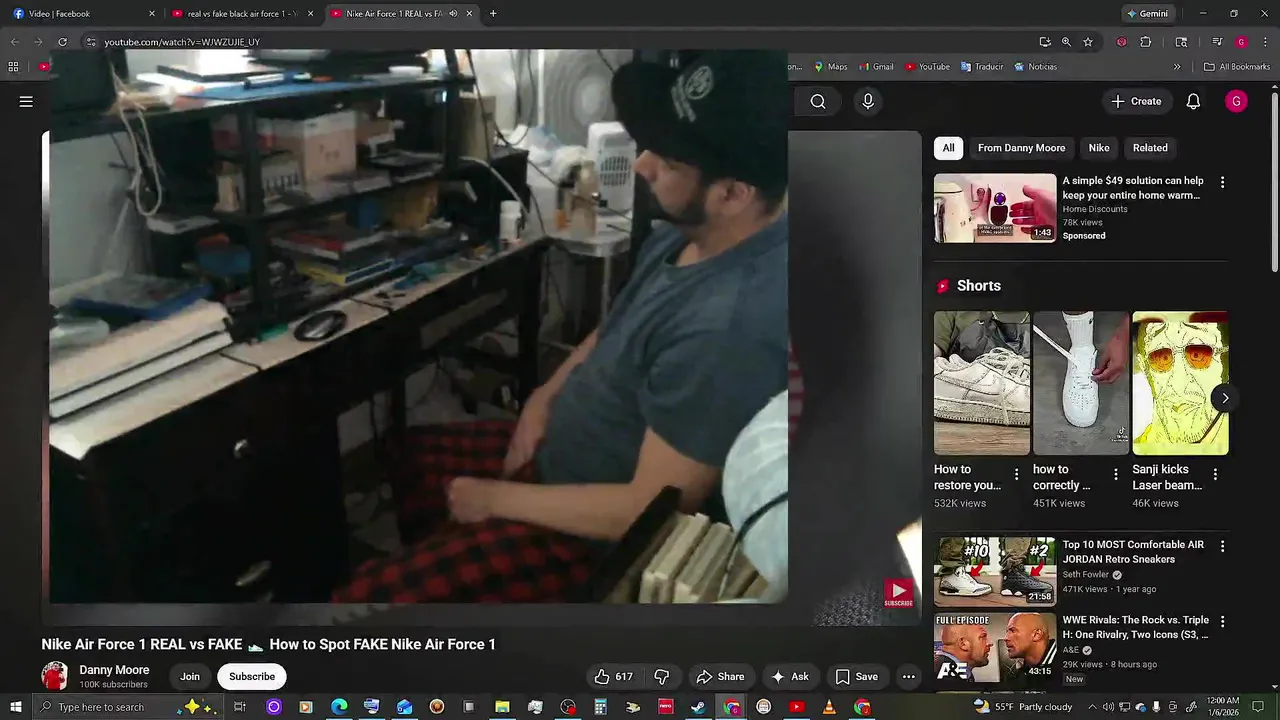Select the 'Nike' filter chip
This screenshot has width=1280, height=720.
point(1099,148)
